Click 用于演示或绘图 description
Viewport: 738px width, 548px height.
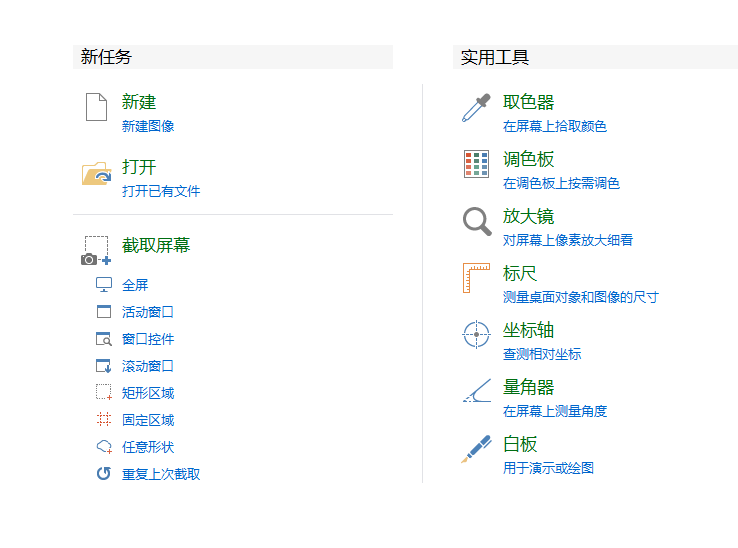[548, 468]
